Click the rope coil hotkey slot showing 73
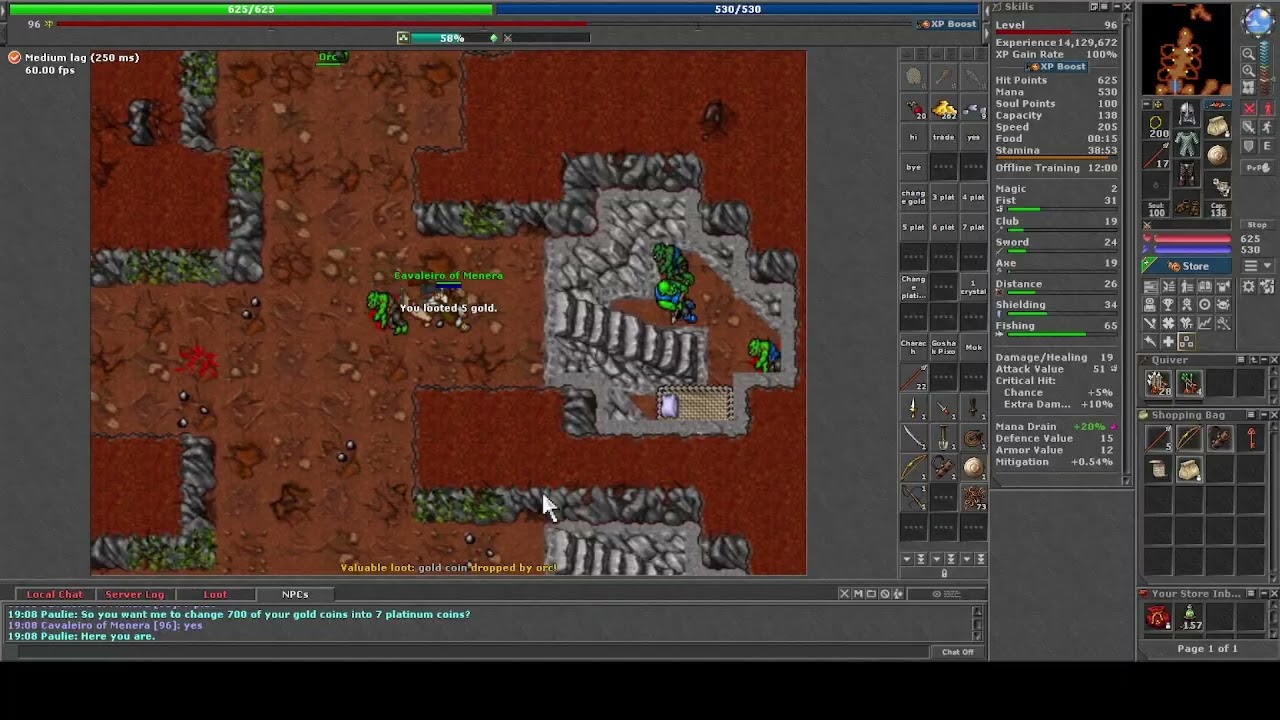 click(975, 497)
